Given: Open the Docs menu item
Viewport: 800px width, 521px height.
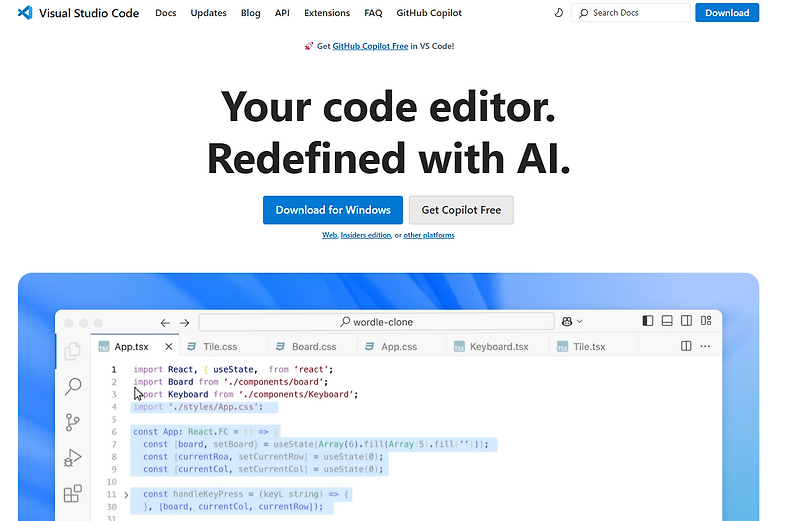Looking at the screenshot, I should 166,13.
